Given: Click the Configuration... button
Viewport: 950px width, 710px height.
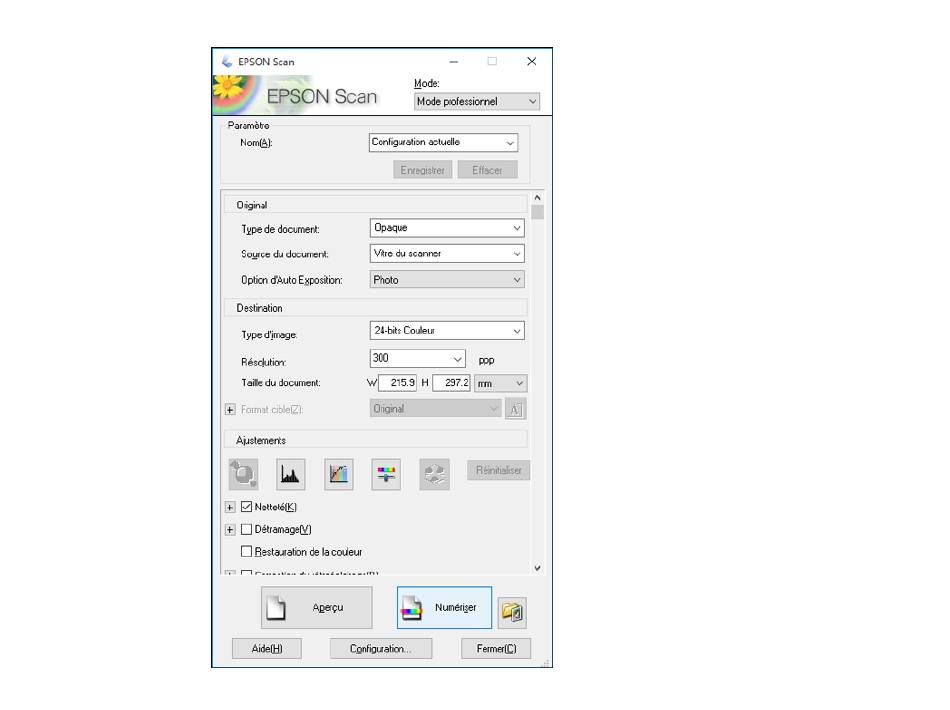Looking at the screenshot, I should click(380, 649).
